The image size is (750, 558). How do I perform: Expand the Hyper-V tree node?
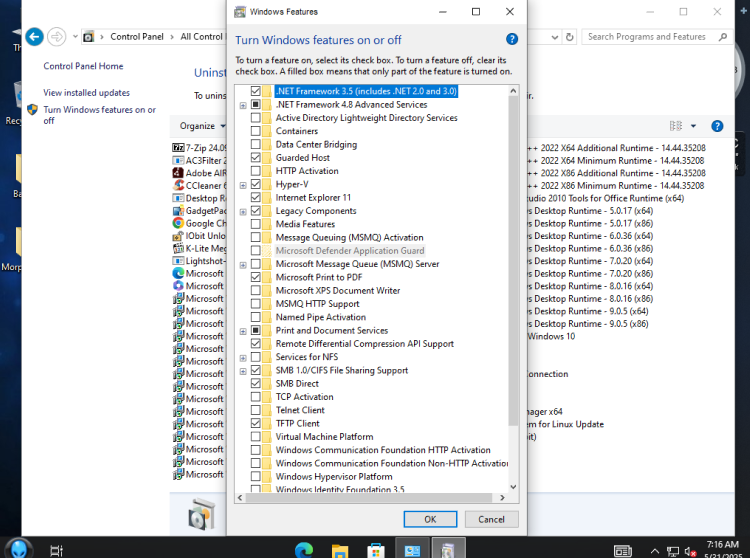[x=243, y=185]
